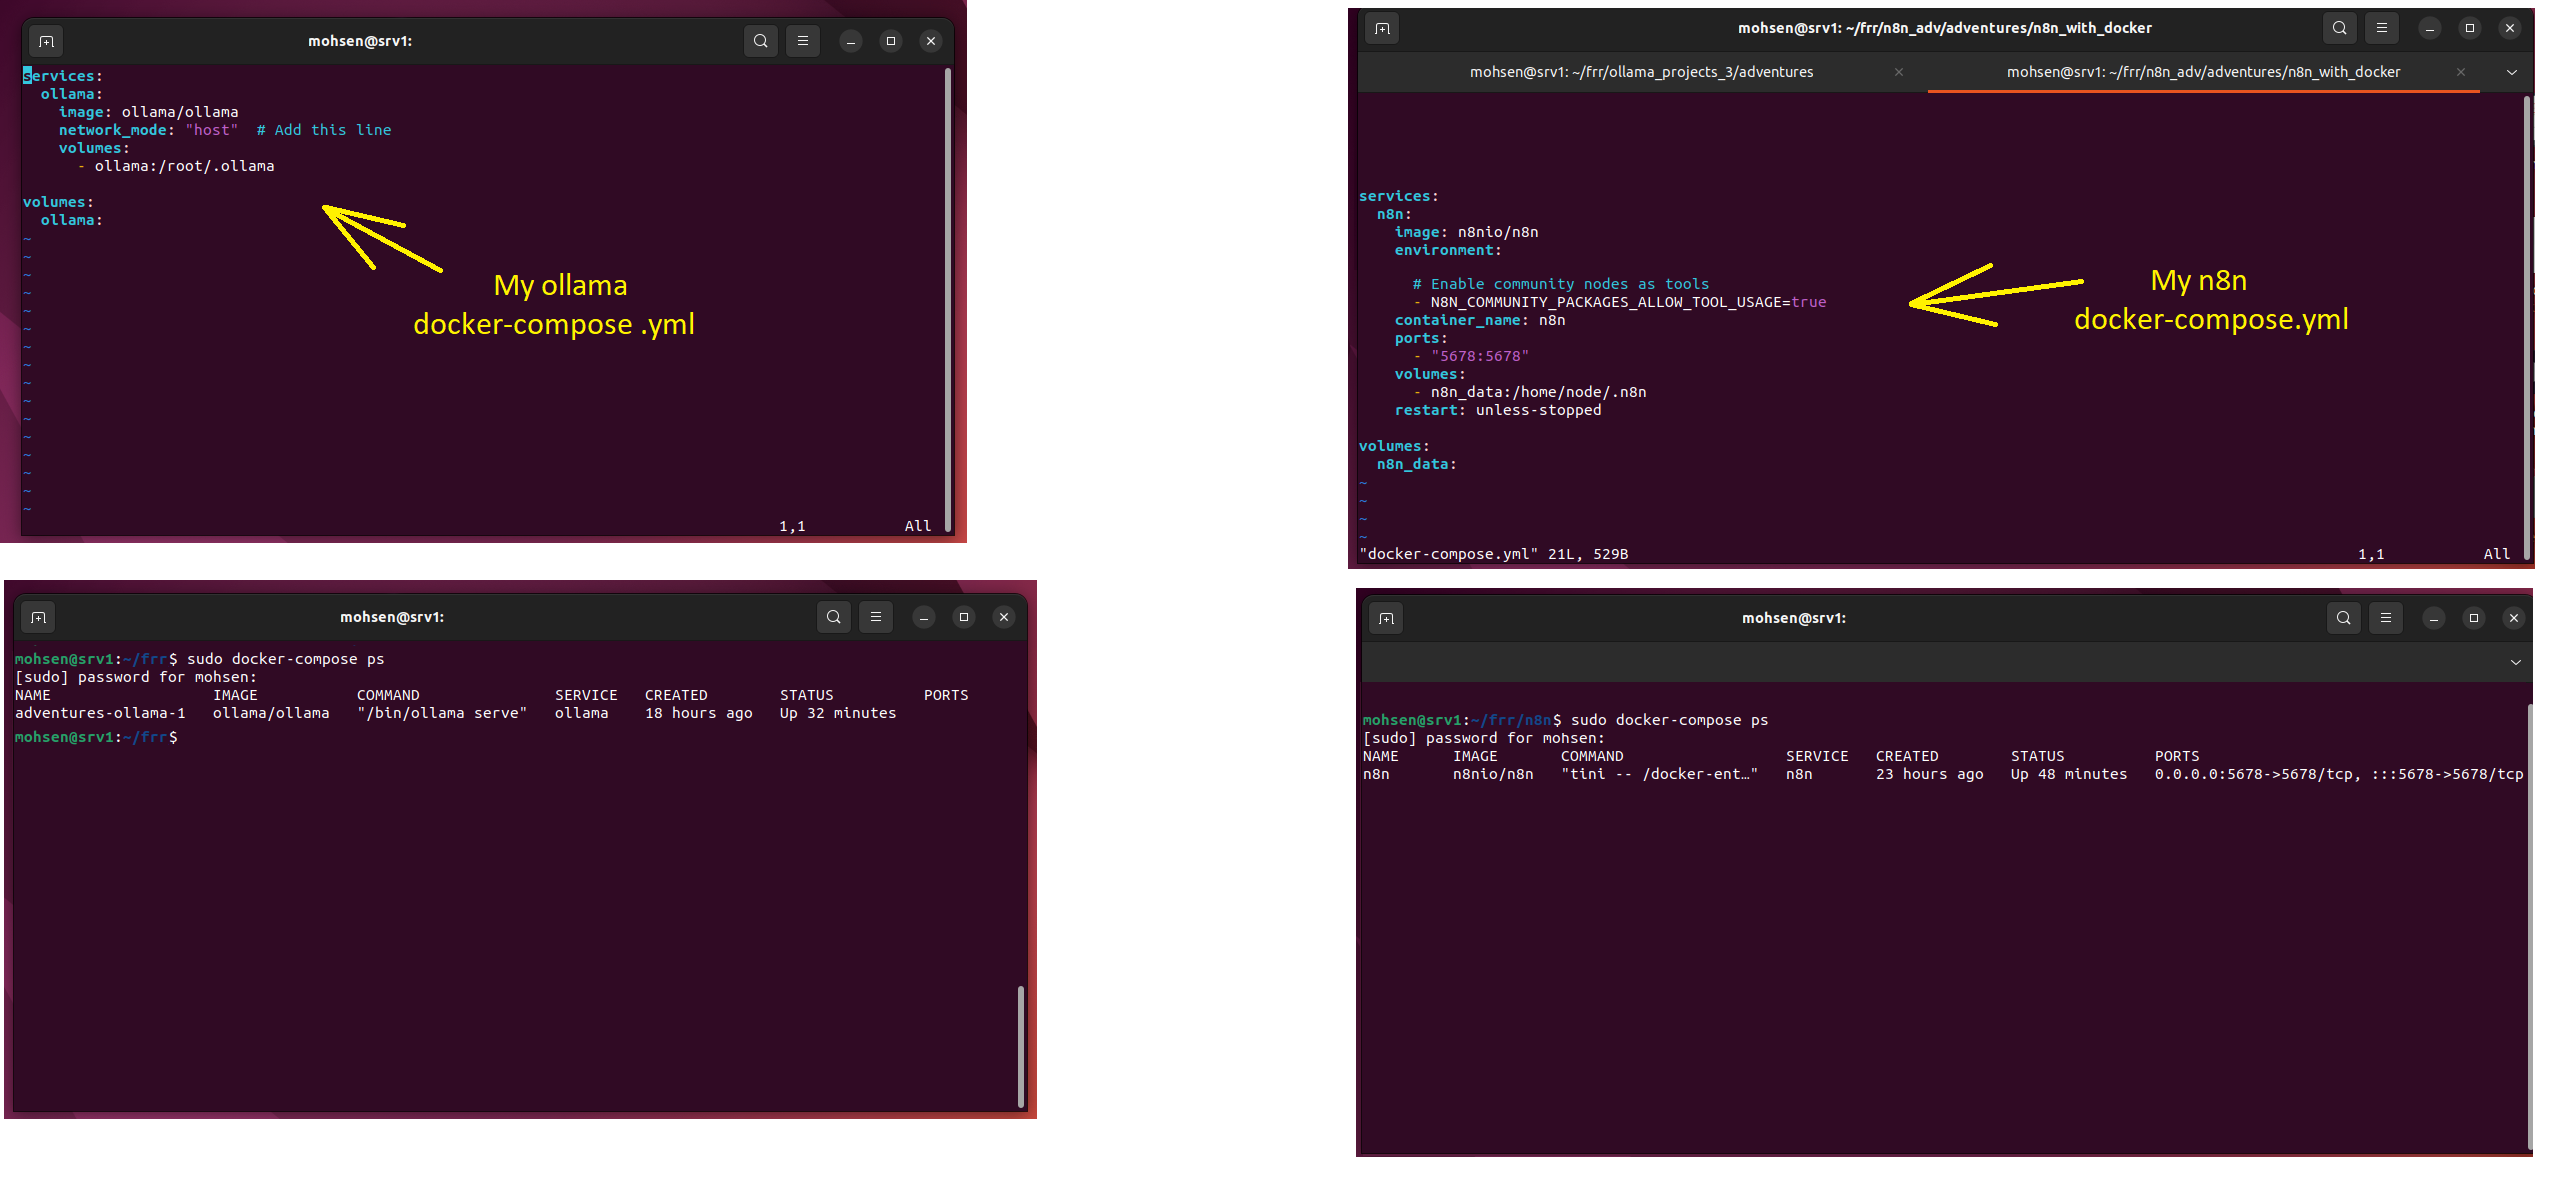Open hamburger menu in ollama ps terminal
This screenshot has height=1184, width=2564.
876,617
